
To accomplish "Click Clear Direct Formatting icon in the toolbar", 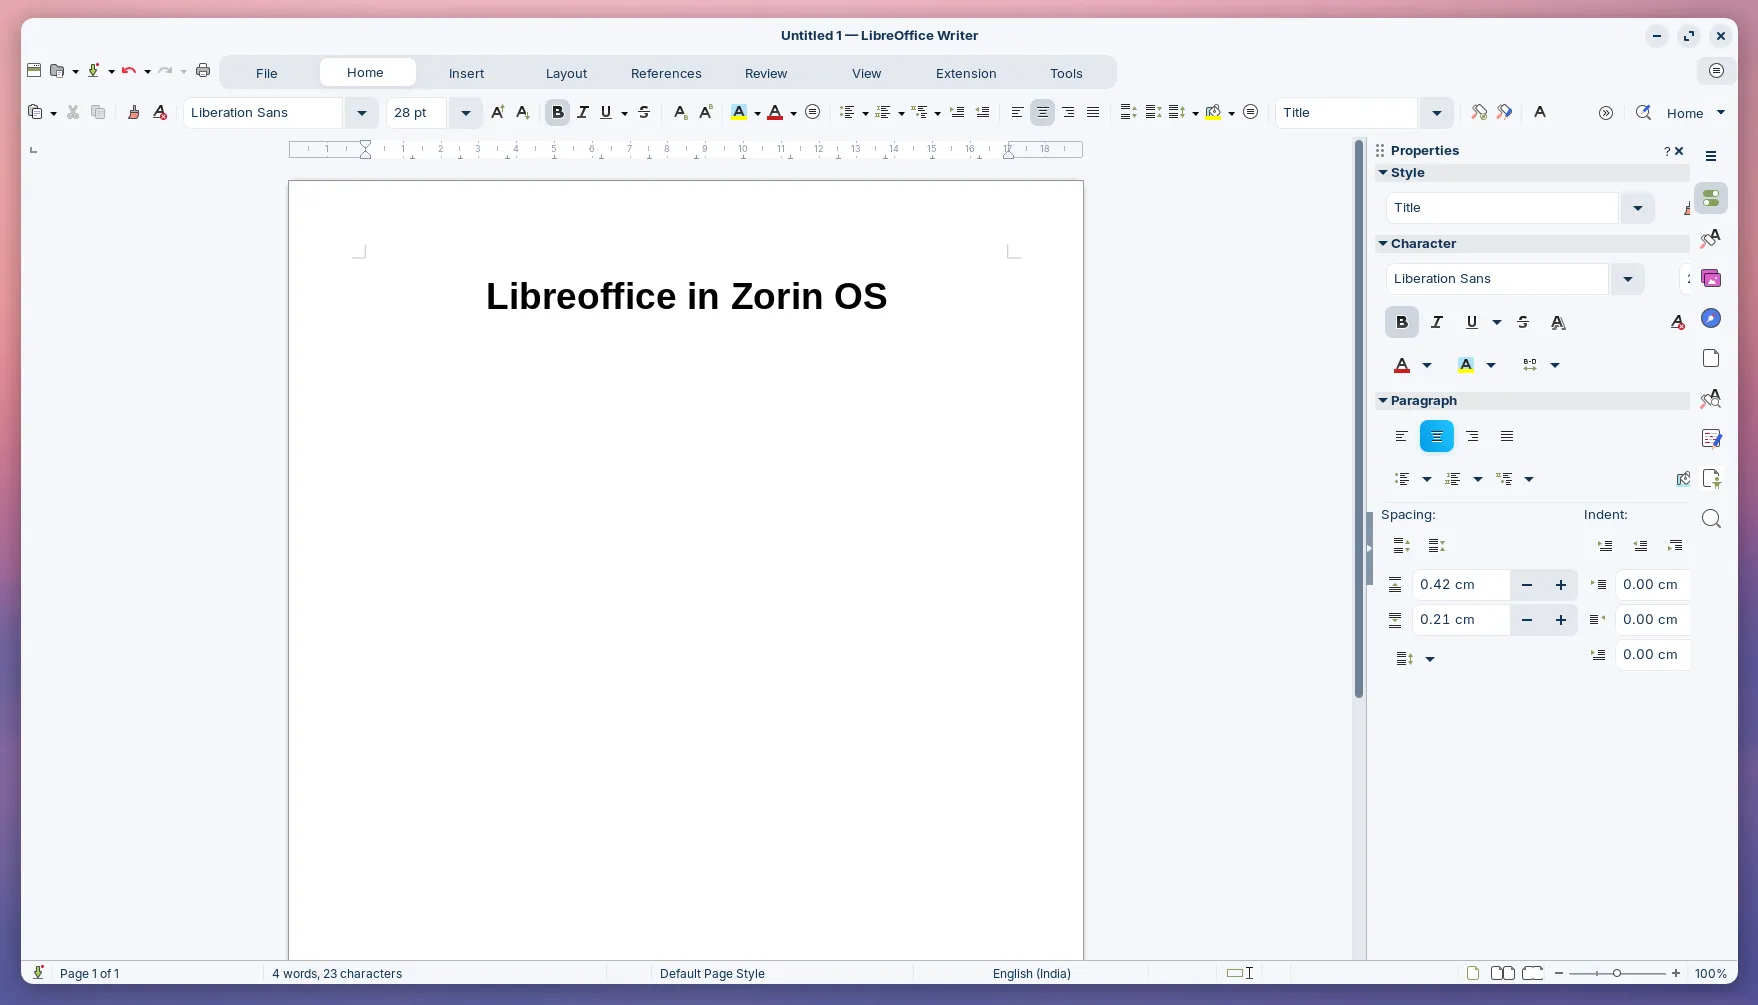I will (159, 112).
